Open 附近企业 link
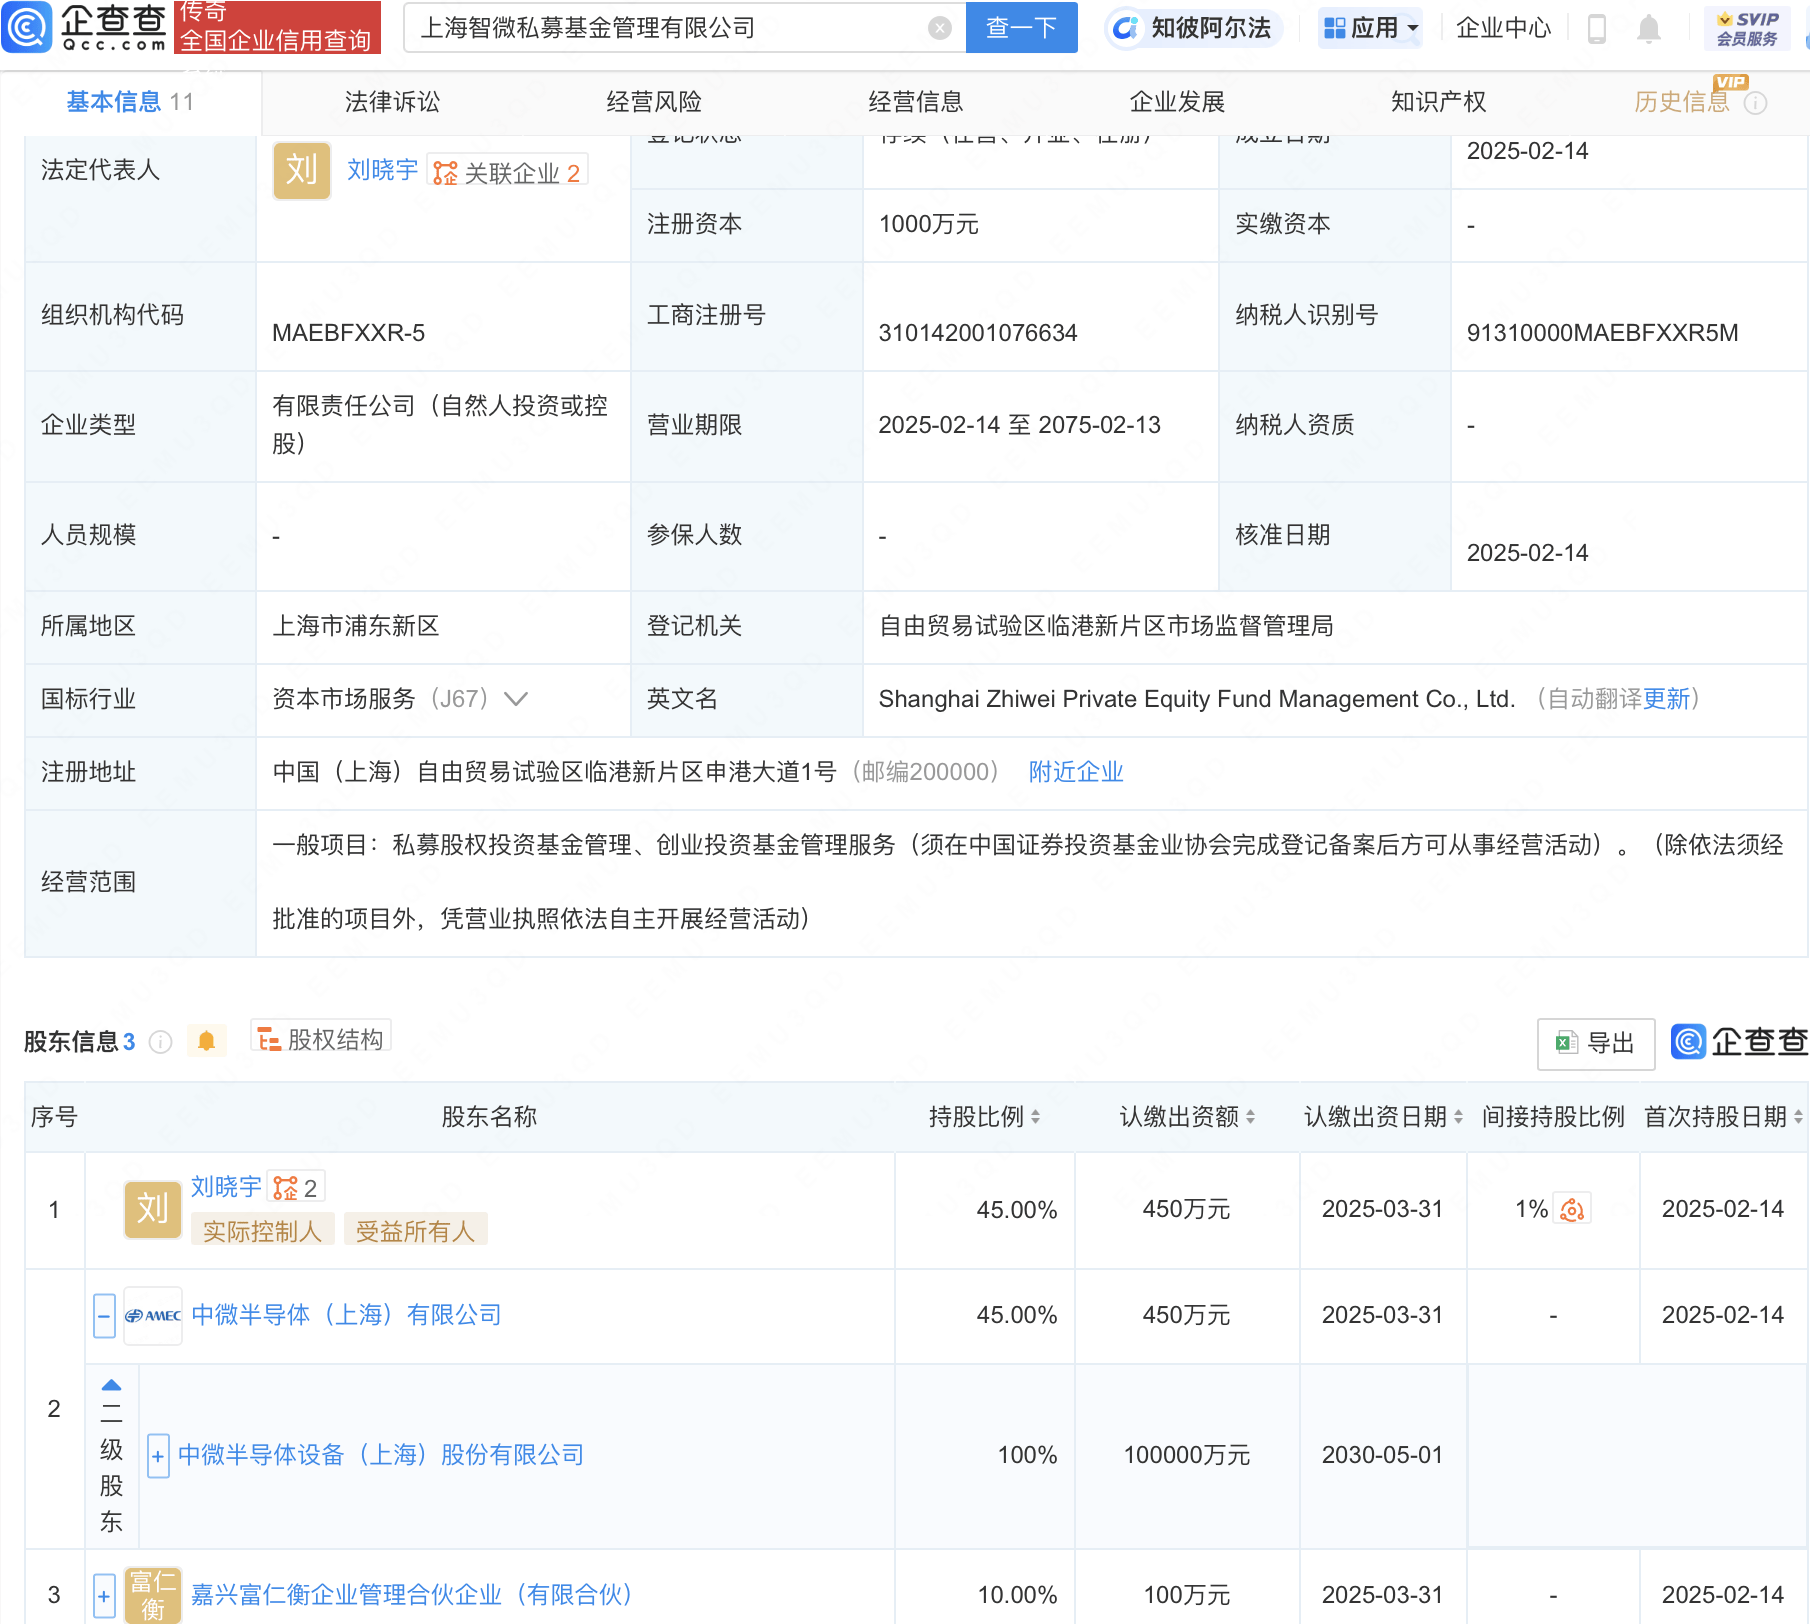1810x1624 pixels. [1076, 772]
